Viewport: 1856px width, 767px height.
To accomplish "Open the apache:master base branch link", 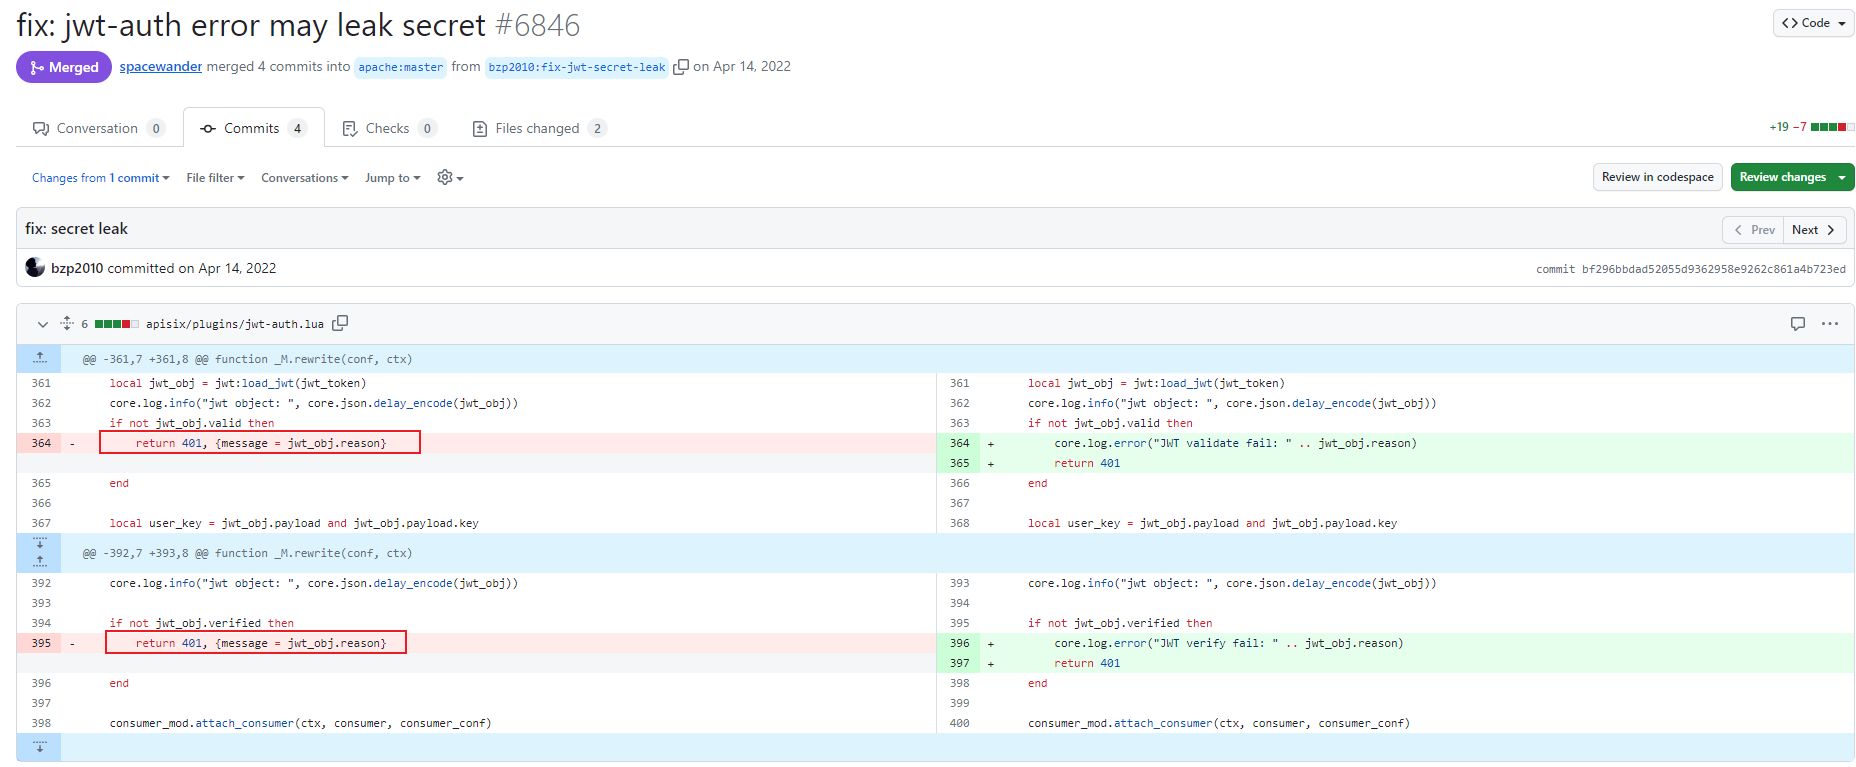I will pyautogui.click(x=400, y=67).
